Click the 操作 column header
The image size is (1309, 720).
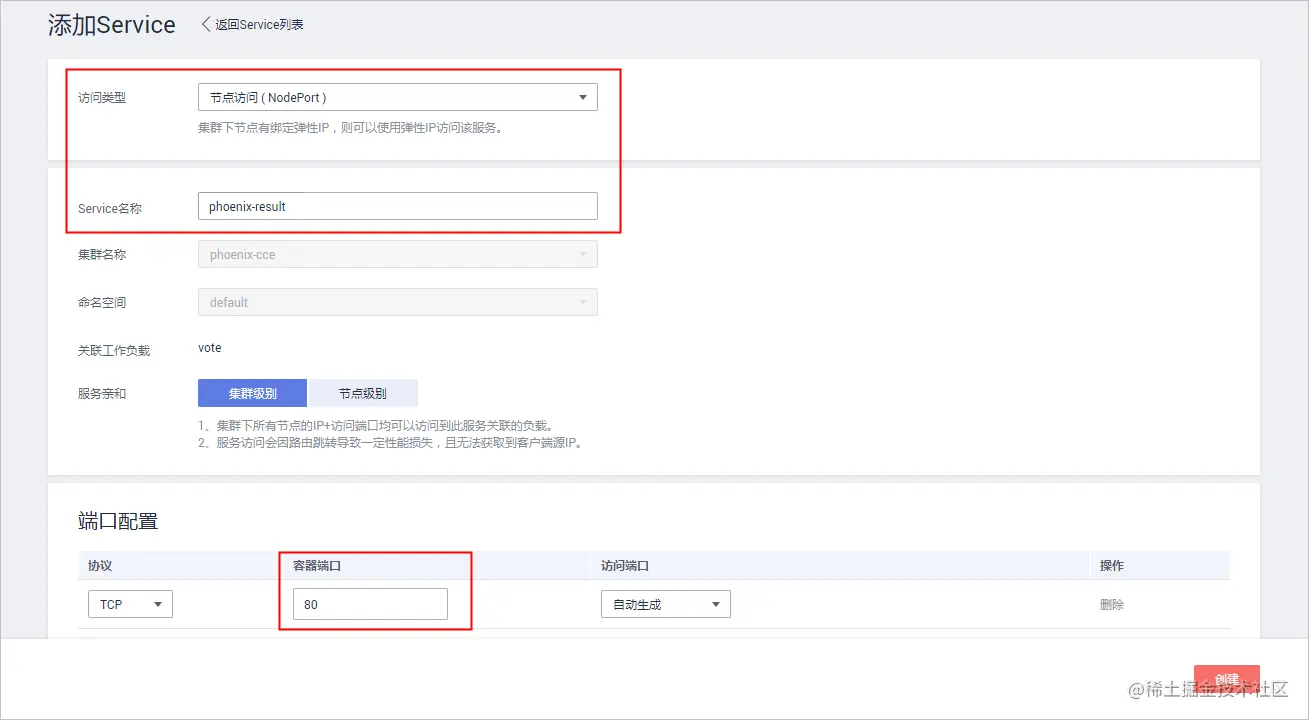tap(1112, 565)
